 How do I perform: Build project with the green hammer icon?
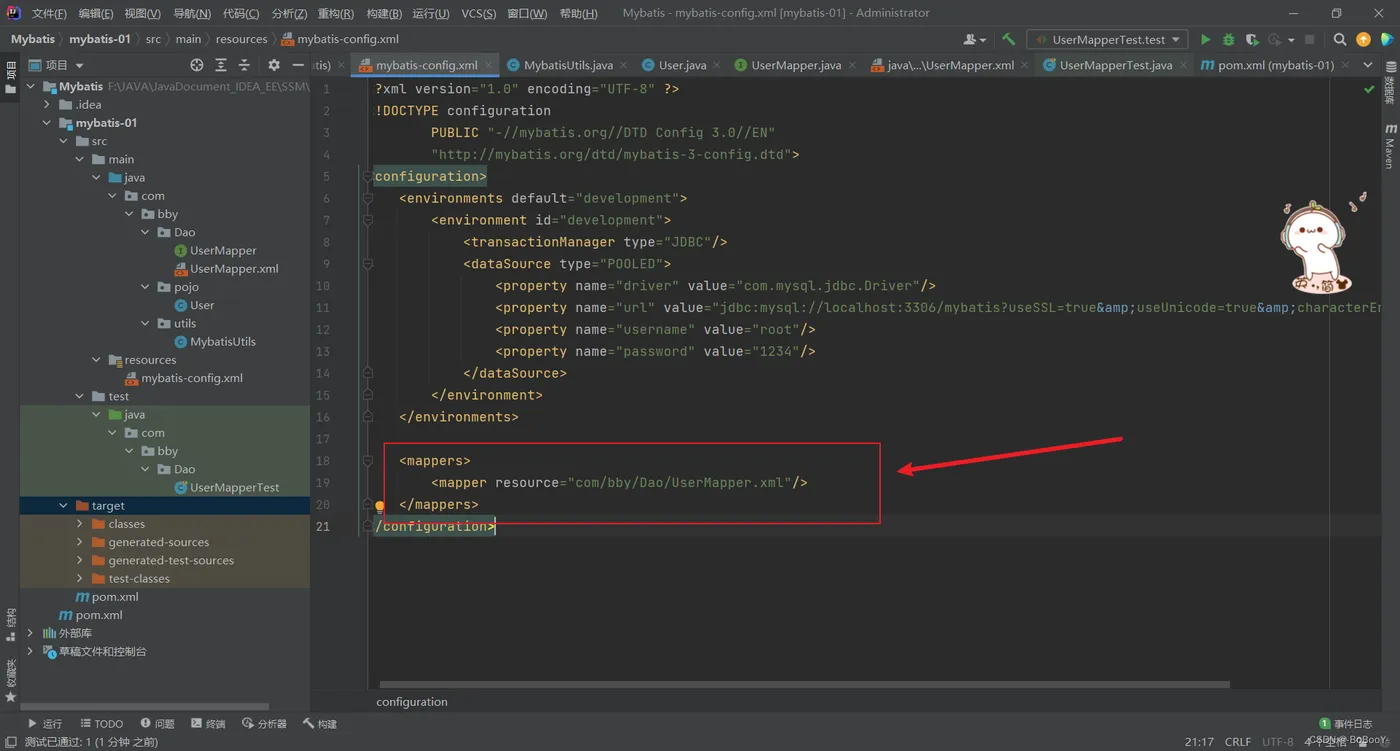(1008, 39)
